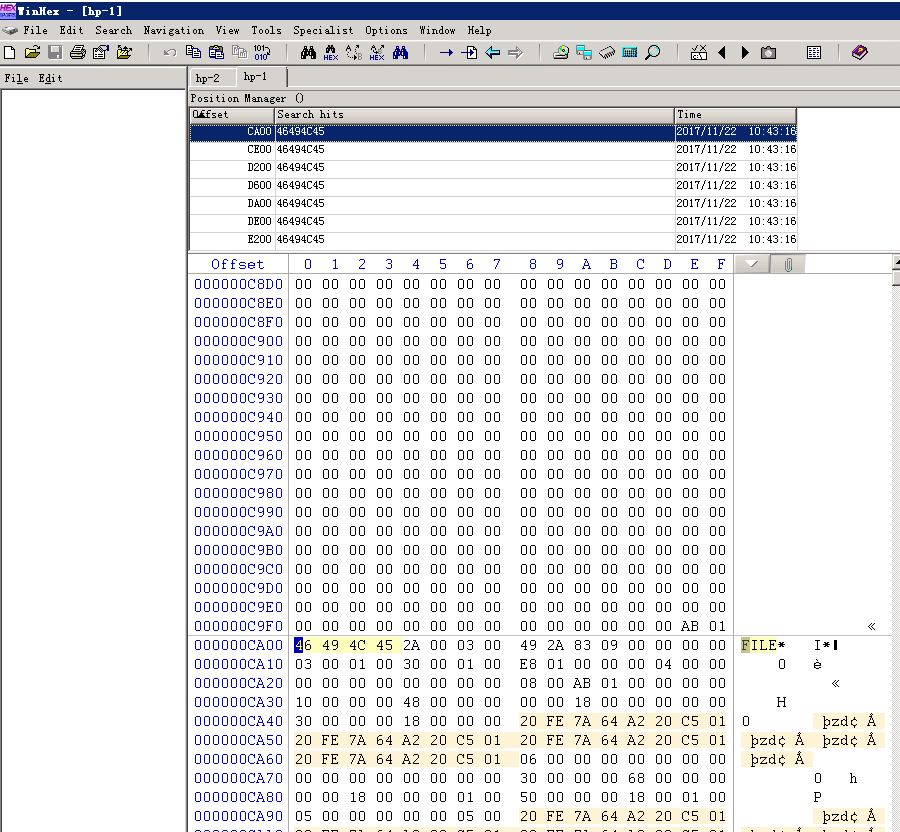Click byte 46 at offset CA00
Screen dimensions: 900x832
303,646
